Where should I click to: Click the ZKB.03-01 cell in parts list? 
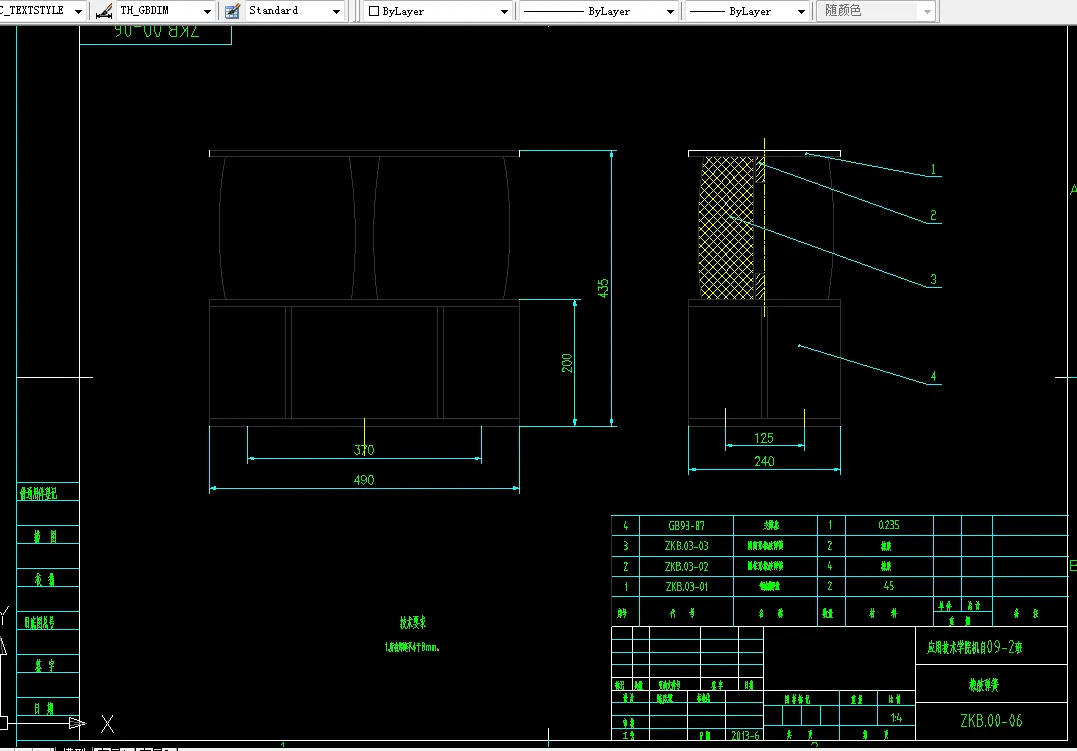tap(686, 587)
